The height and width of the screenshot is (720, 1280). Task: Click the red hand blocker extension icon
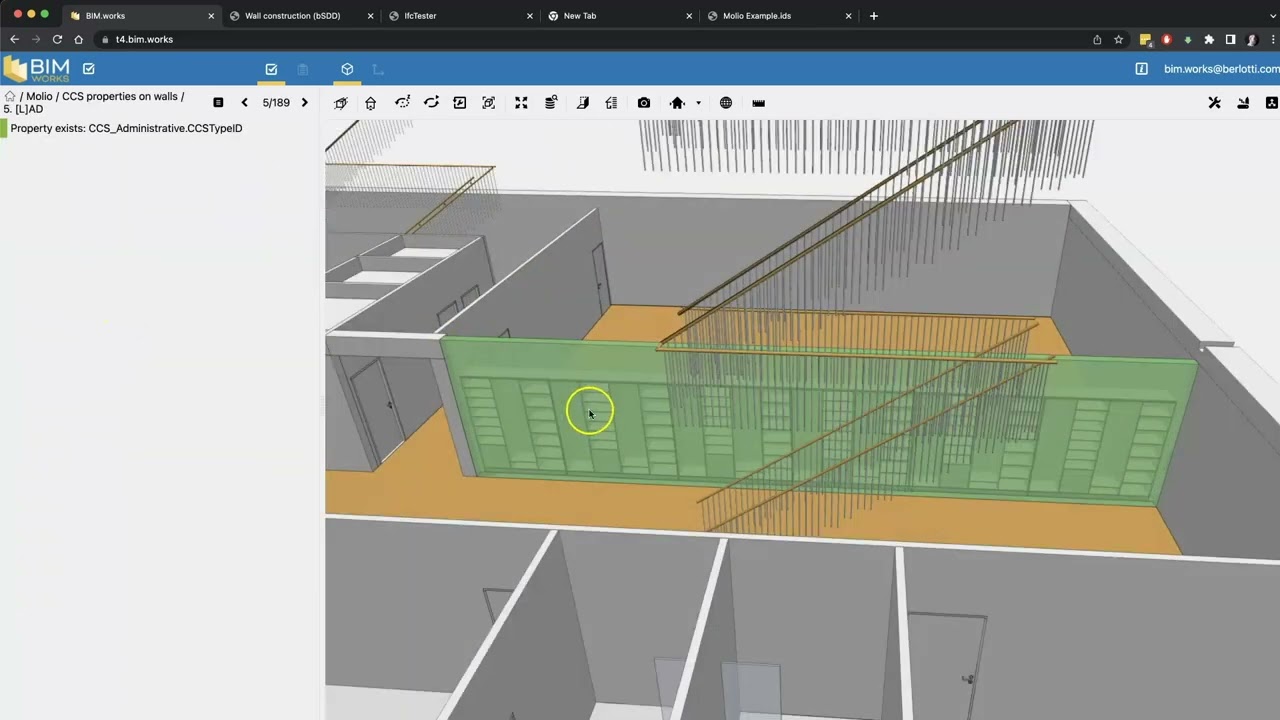[1166, 39]
